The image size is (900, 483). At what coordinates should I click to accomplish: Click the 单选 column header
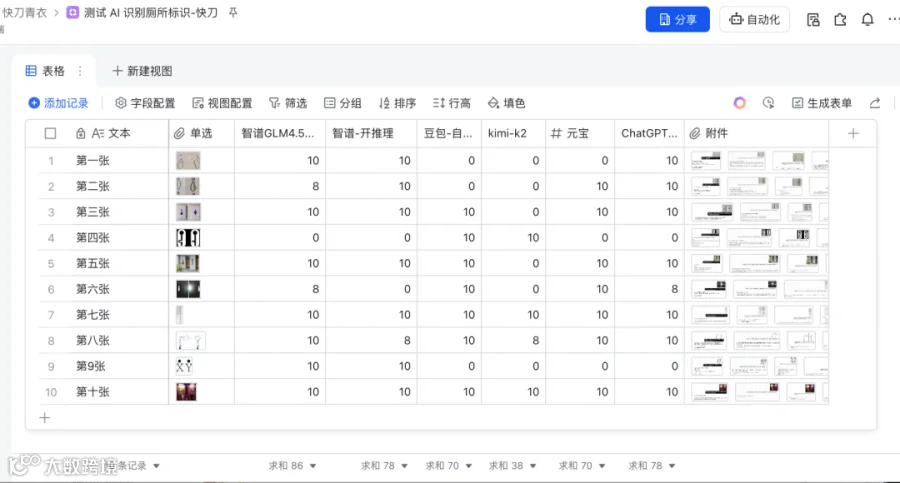coord(201,133)
